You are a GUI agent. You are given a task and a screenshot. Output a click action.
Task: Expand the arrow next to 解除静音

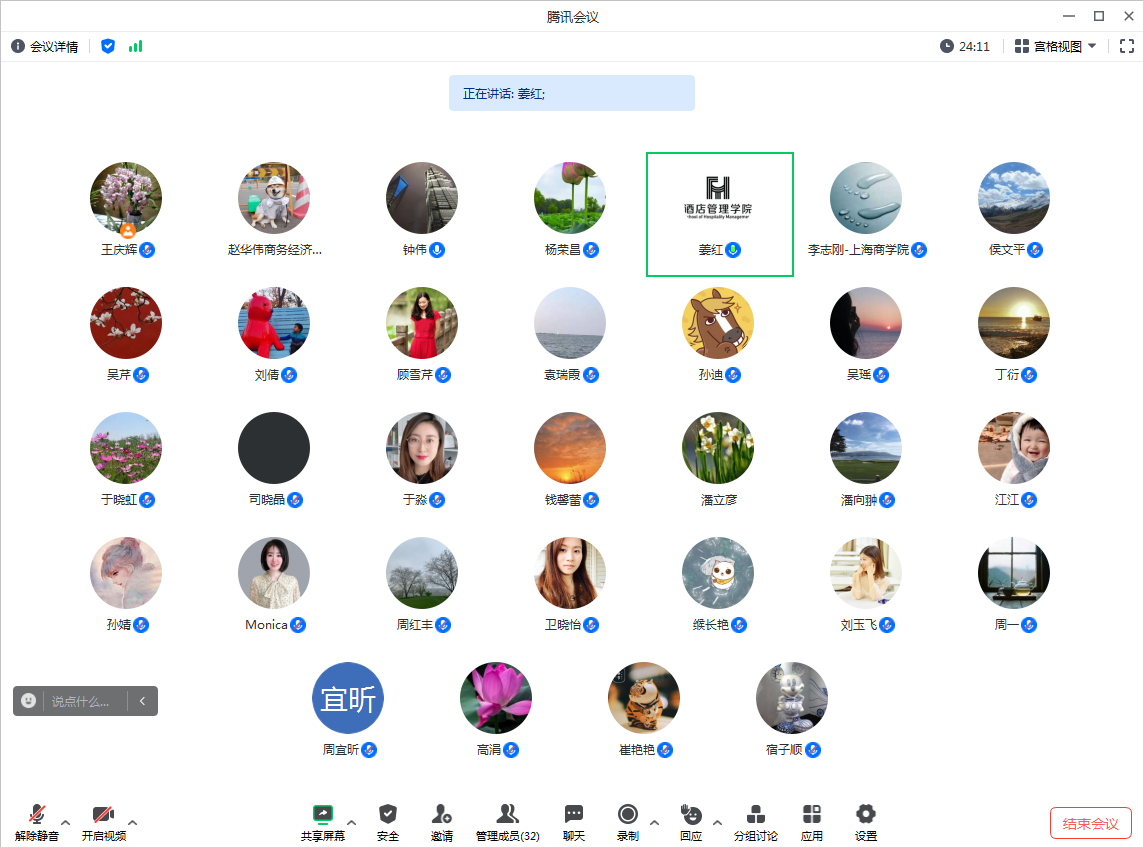click(x=66, y=823)
